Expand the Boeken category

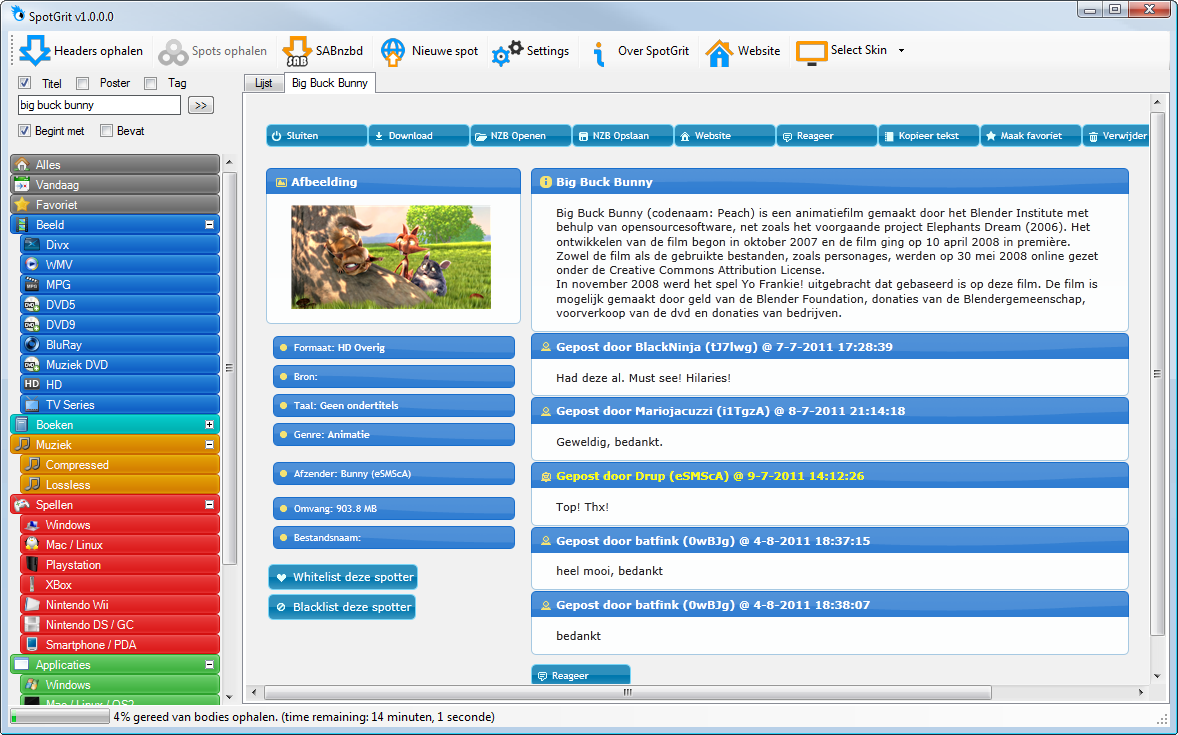point(210,425)
